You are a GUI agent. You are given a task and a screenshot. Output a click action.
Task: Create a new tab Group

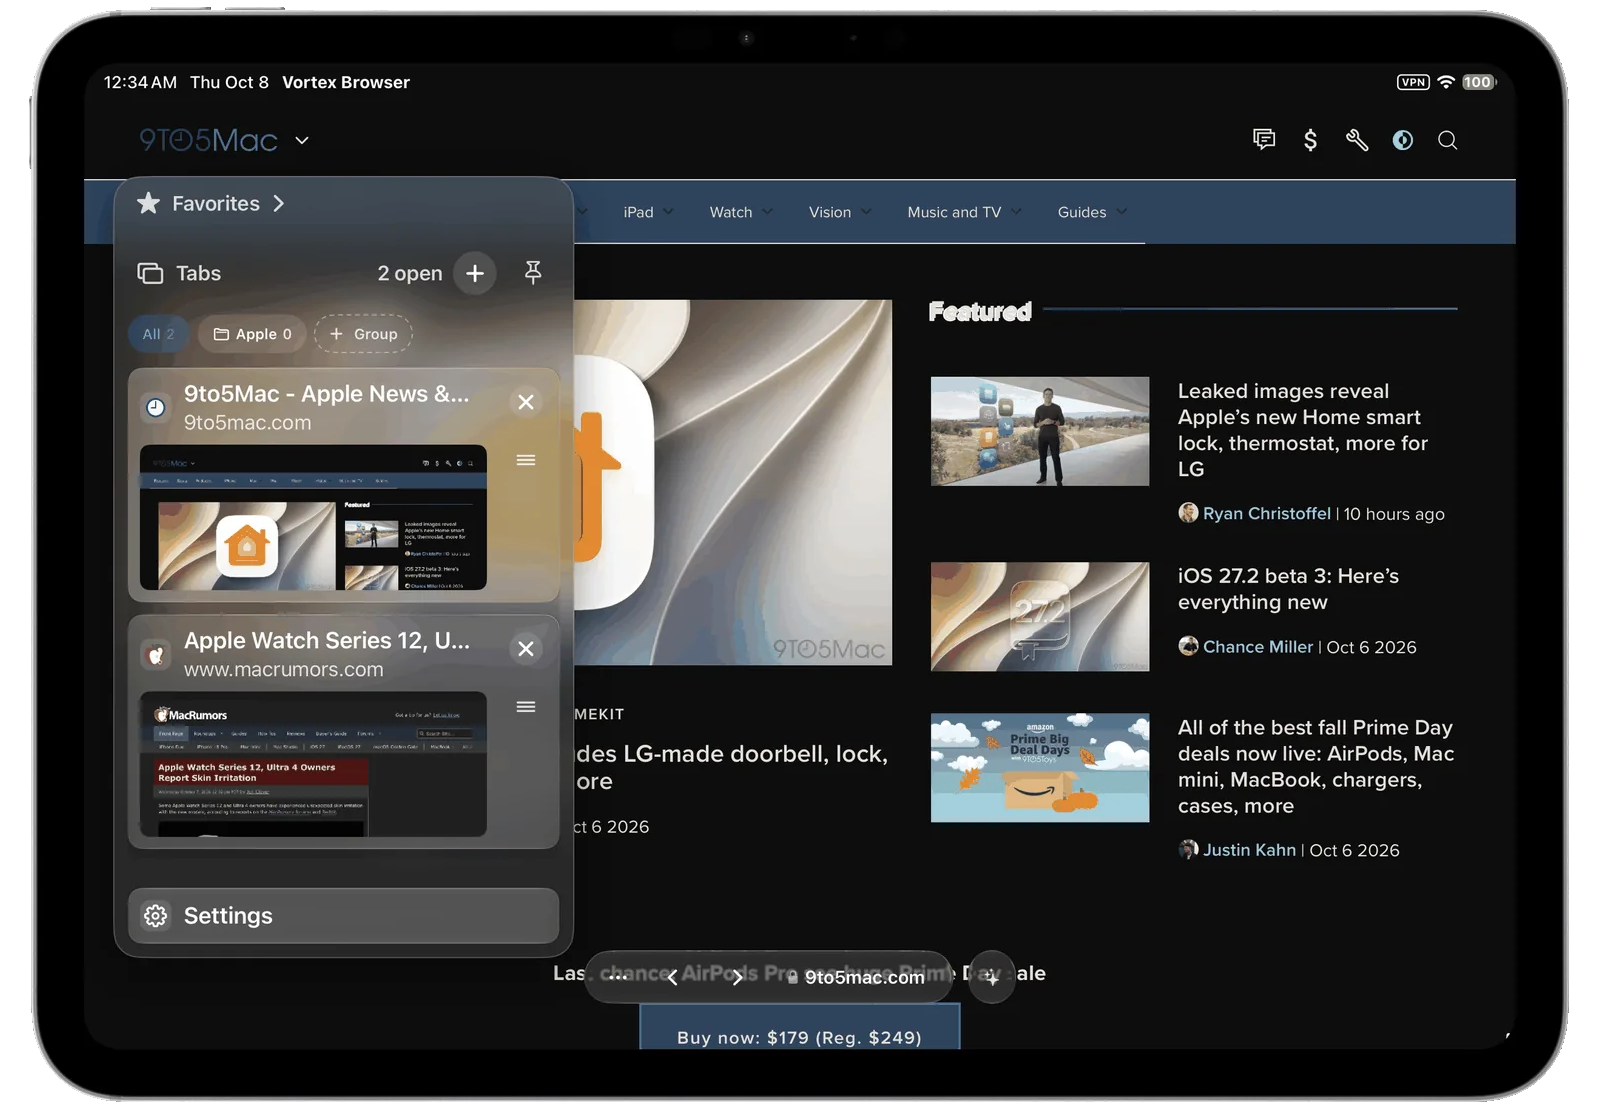point(363,334)
